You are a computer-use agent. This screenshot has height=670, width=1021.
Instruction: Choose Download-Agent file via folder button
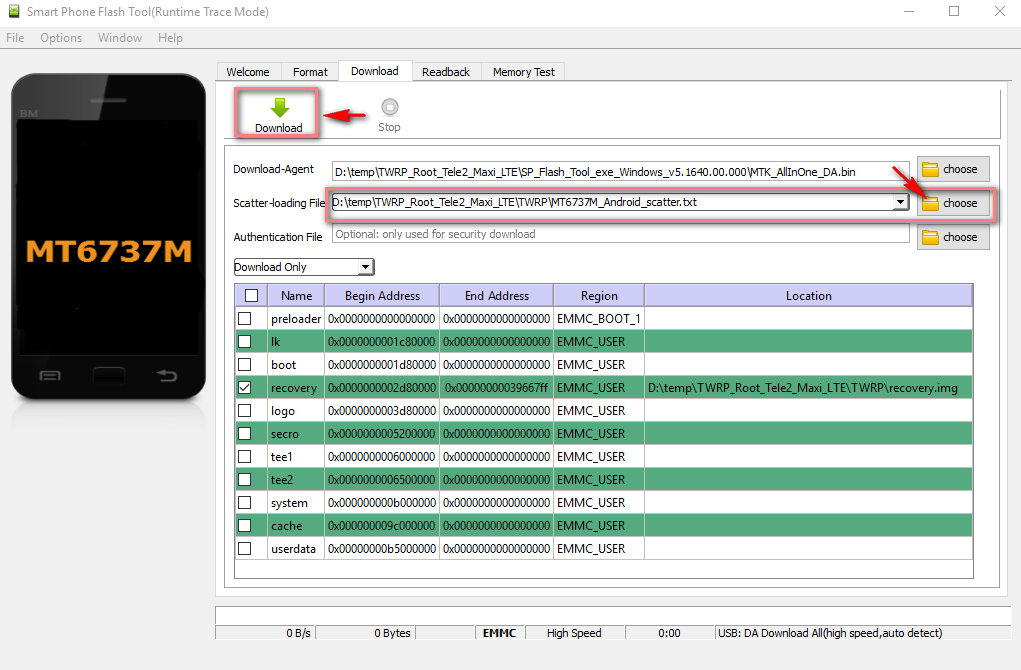tap(953, 169)
